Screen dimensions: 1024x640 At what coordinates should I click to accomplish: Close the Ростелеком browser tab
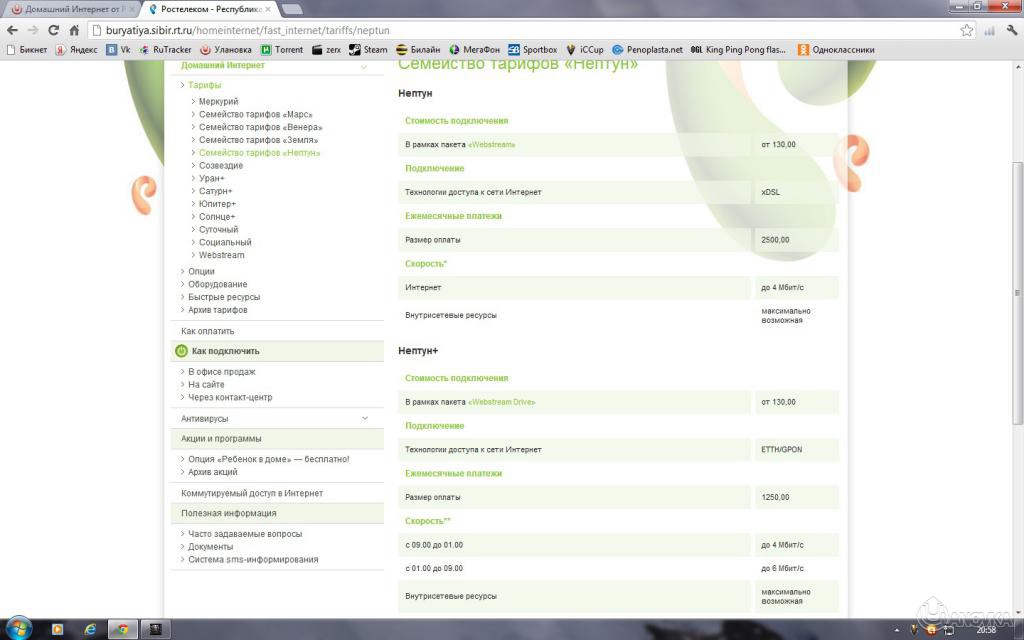[268, 10]
